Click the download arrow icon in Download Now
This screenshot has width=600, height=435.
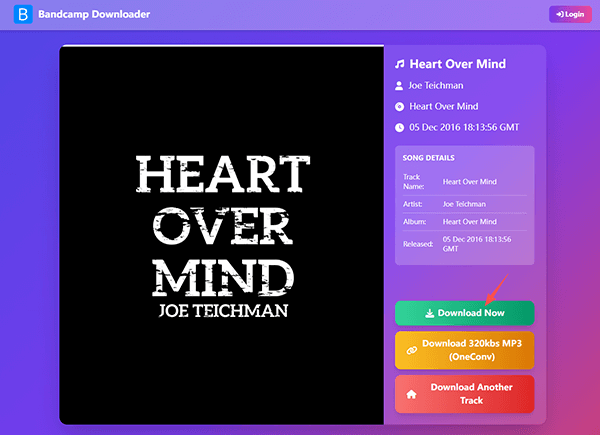click(430, 313)
